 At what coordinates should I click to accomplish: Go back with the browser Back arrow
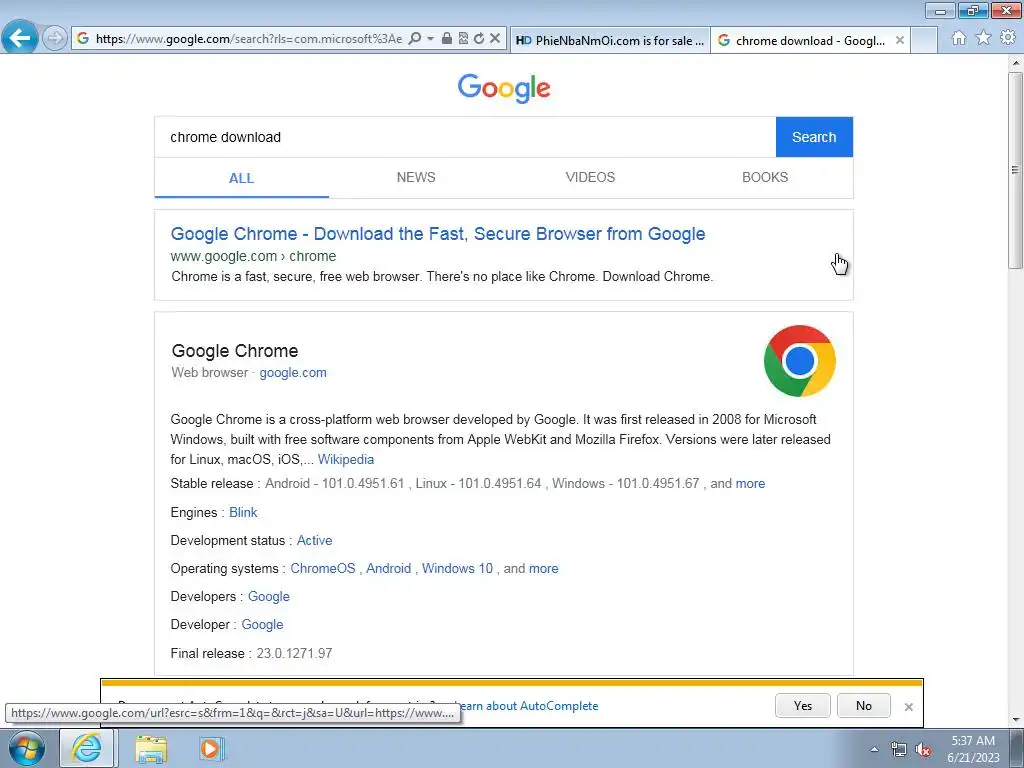coord(20,38)
